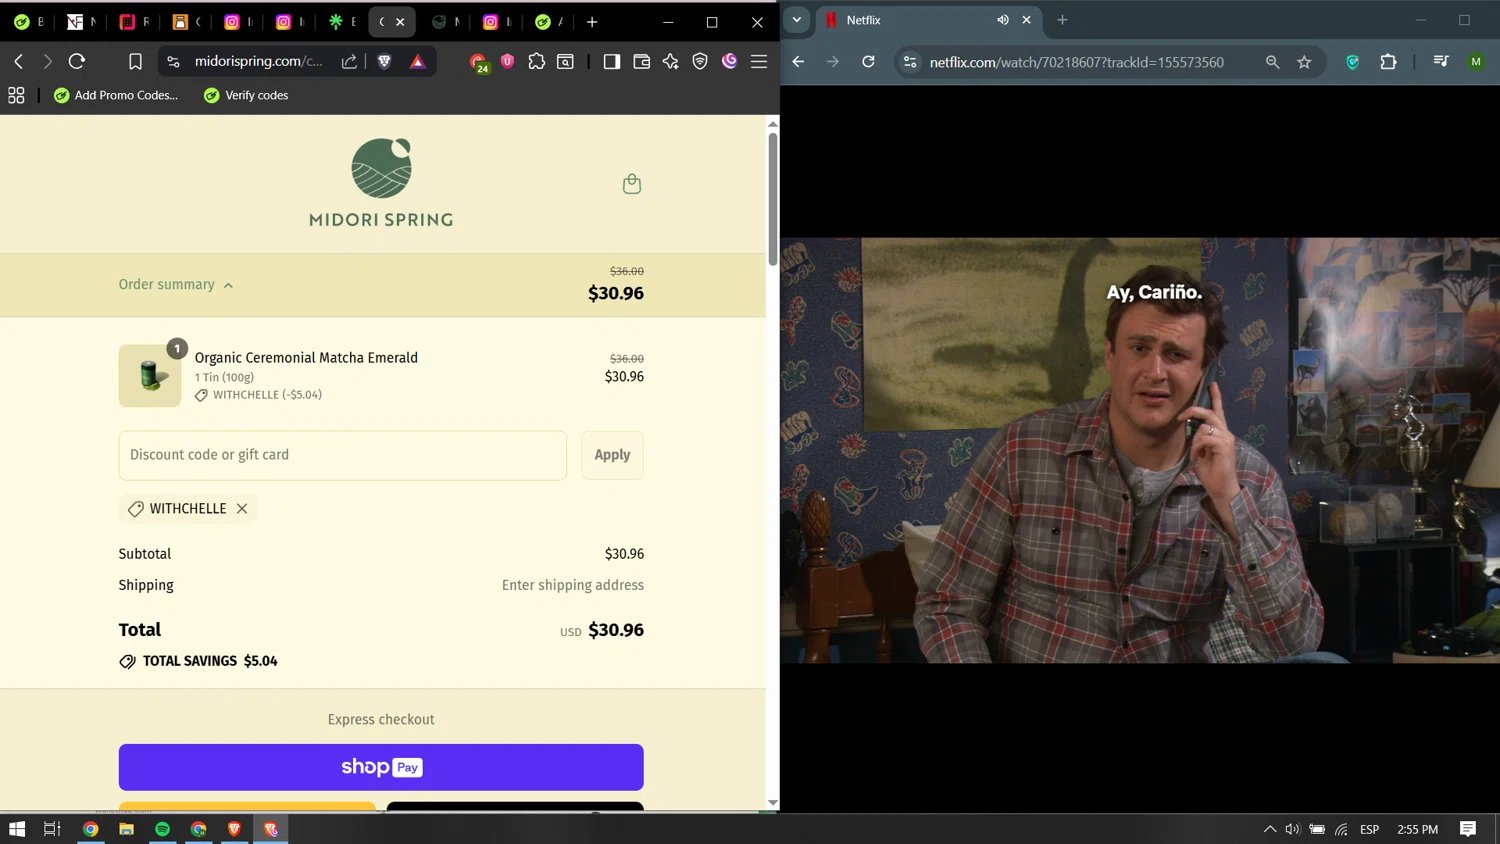Open the Chrome tab search dropdown arrow
1500x844 pixels.
(x=797, y=20)
